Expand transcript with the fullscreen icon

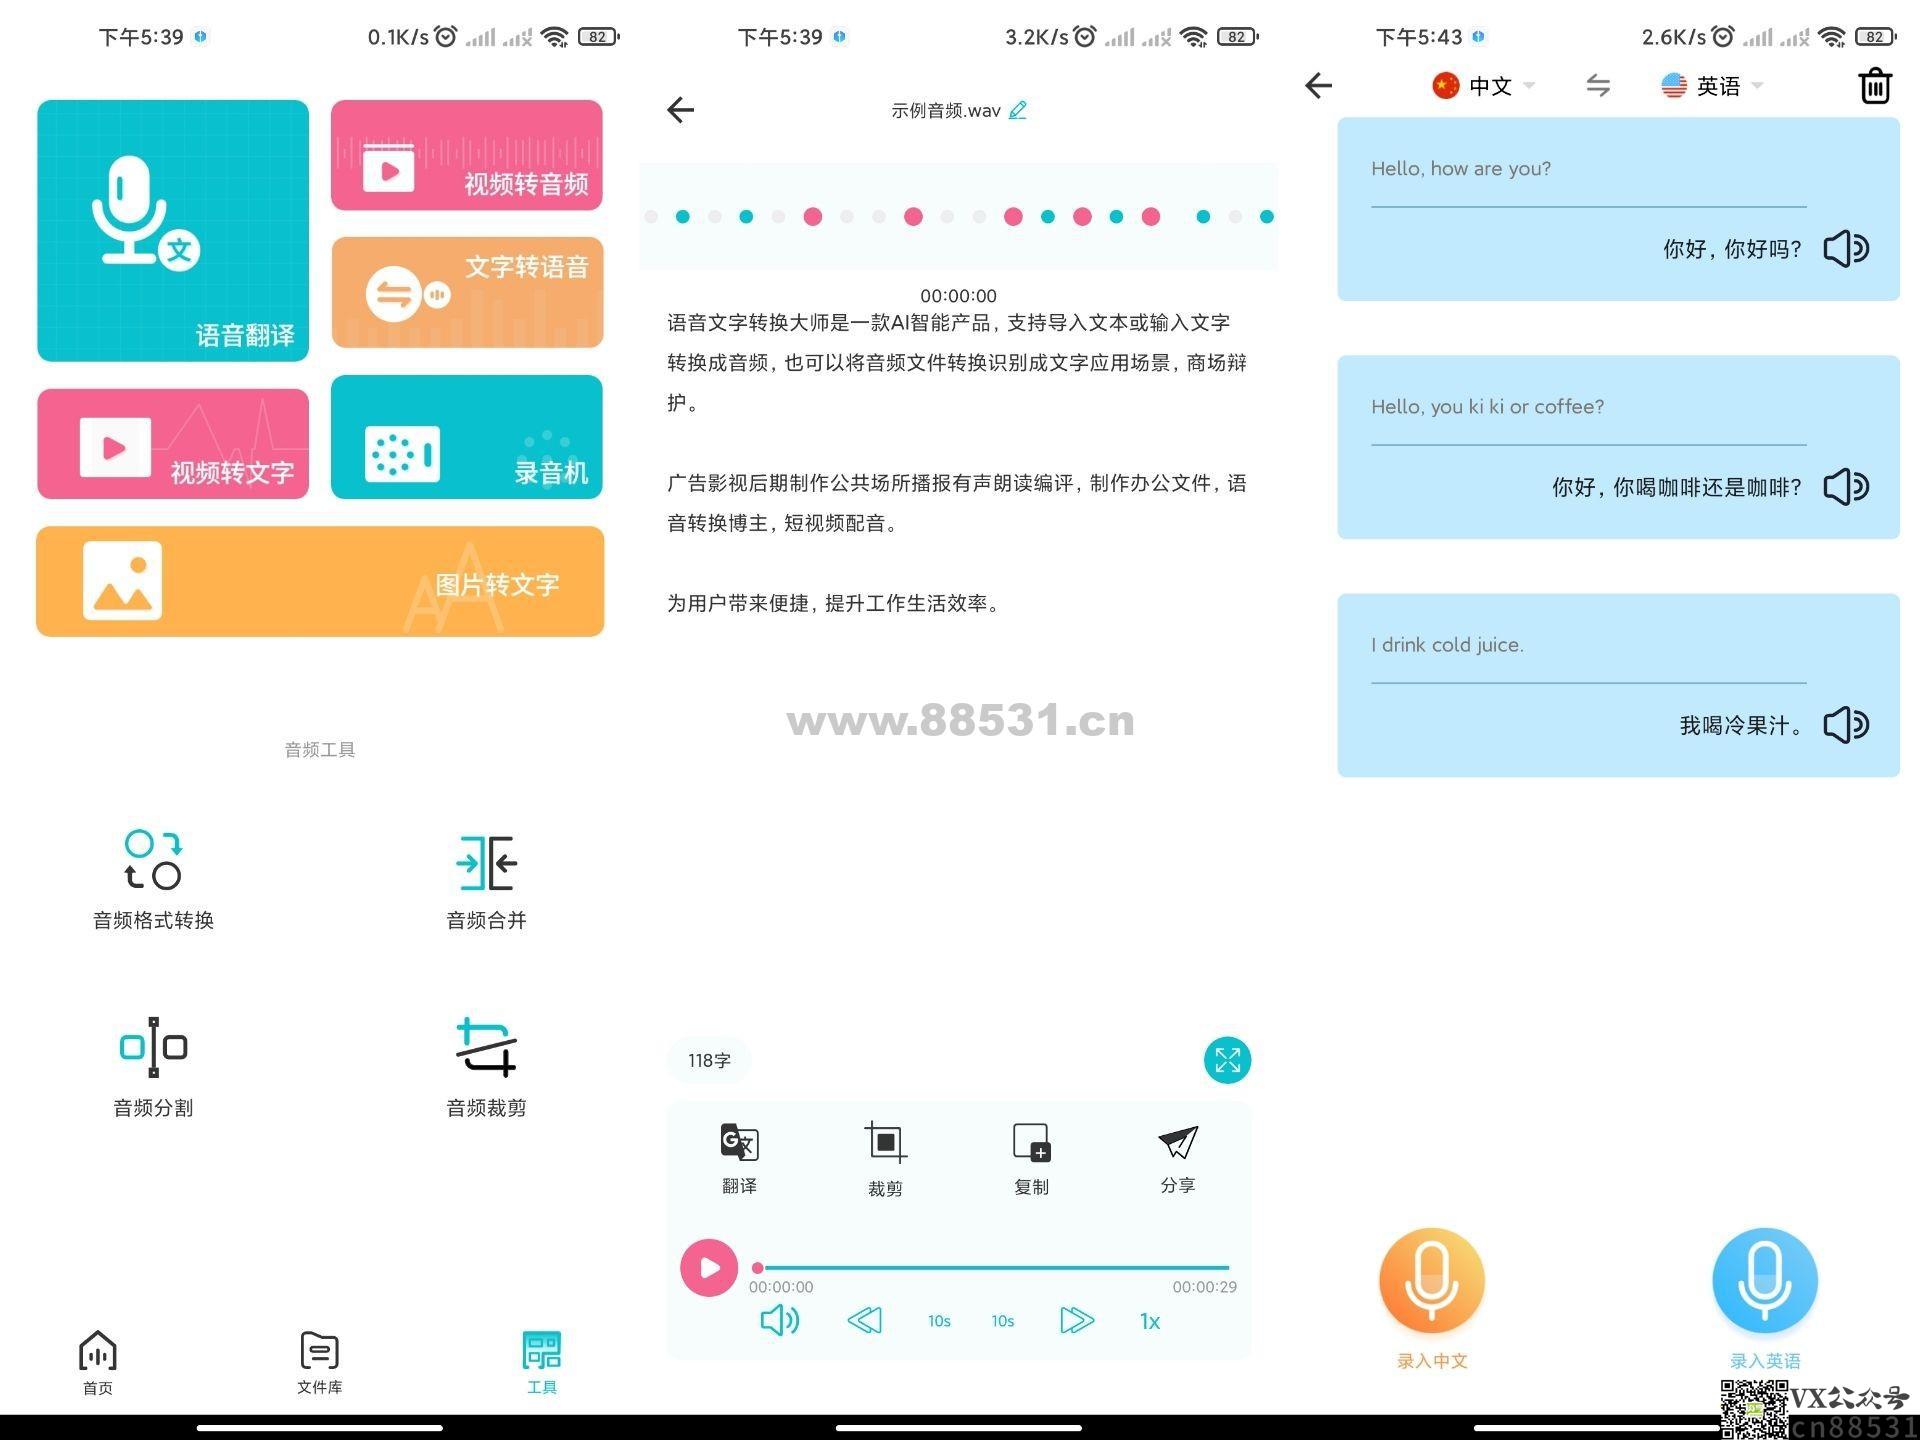click(1227, 1060)
